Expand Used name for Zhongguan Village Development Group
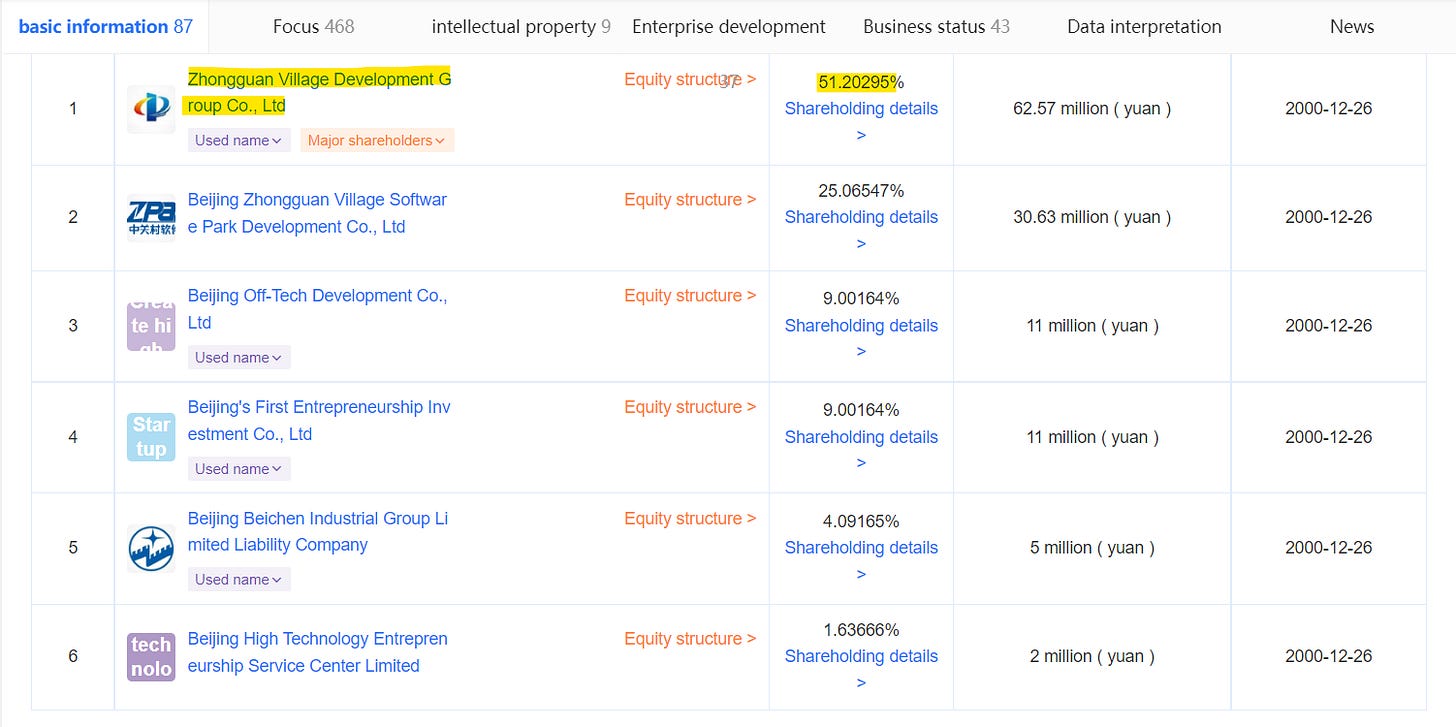Image resolution: width=1456 pixels, height=727 pixels. coord(239,141)
